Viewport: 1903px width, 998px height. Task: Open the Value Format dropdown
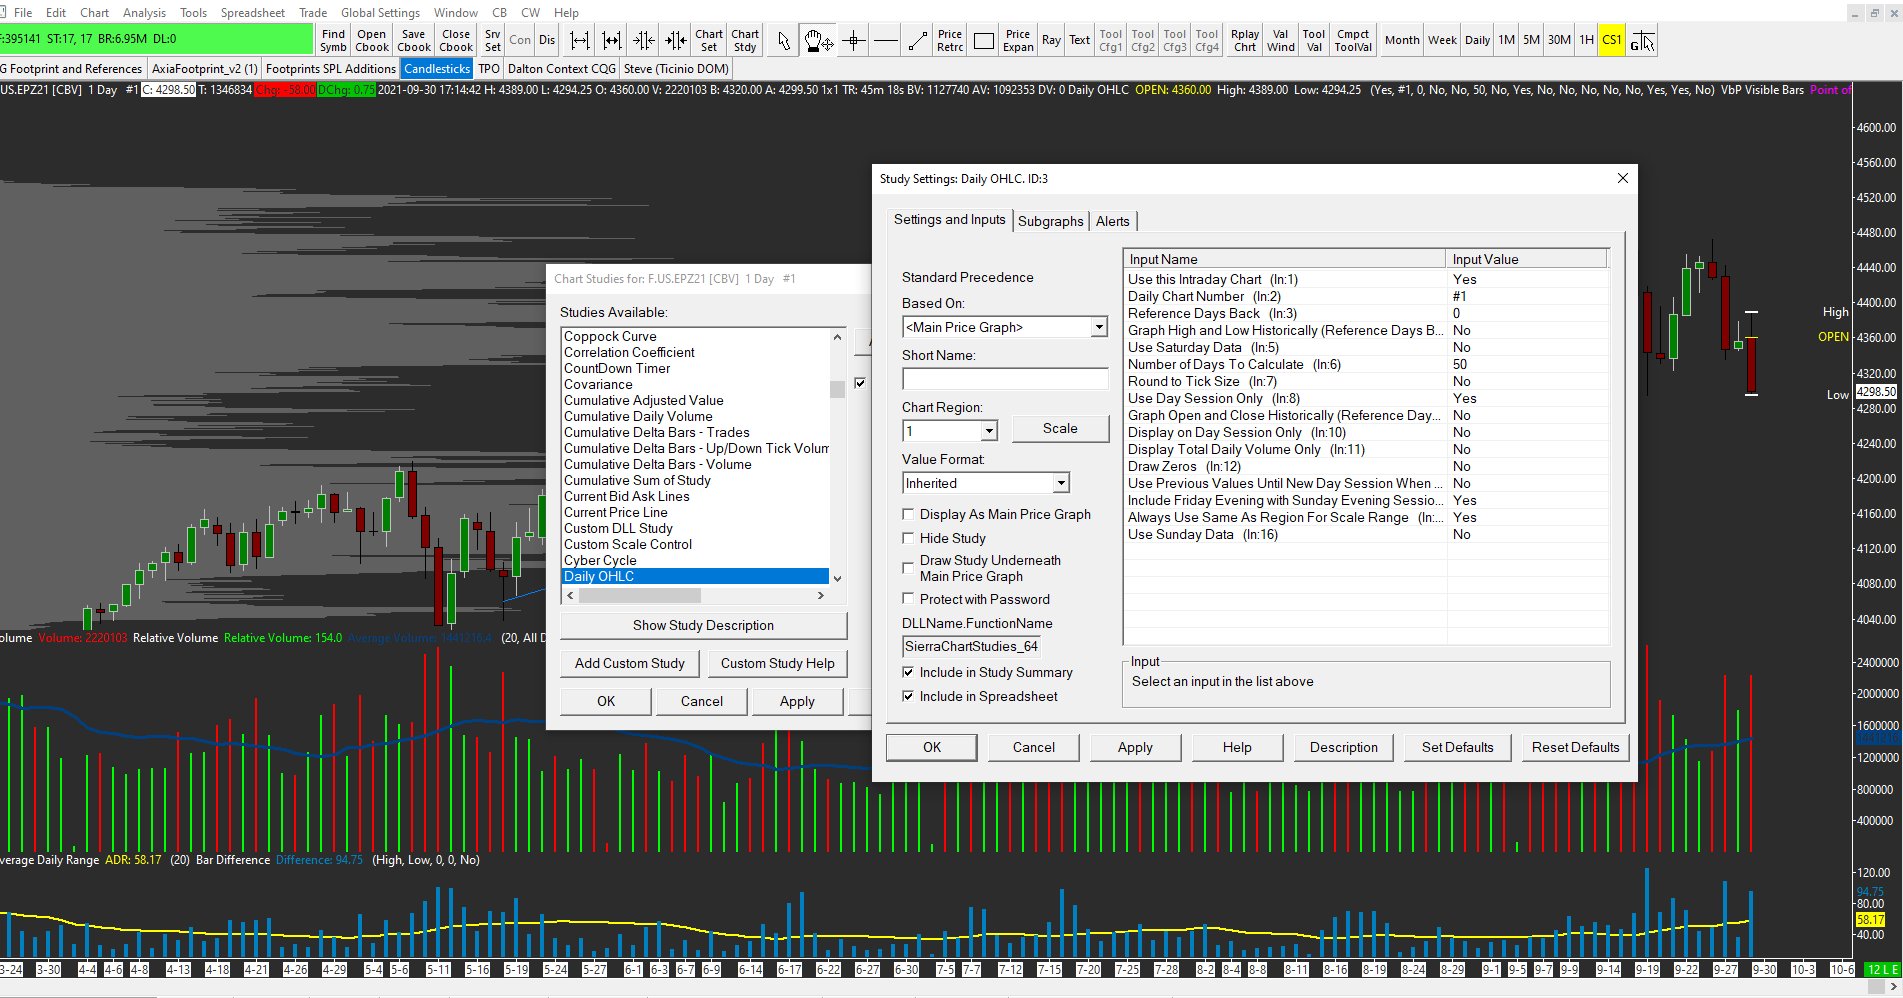click(x=1060, y=483)
